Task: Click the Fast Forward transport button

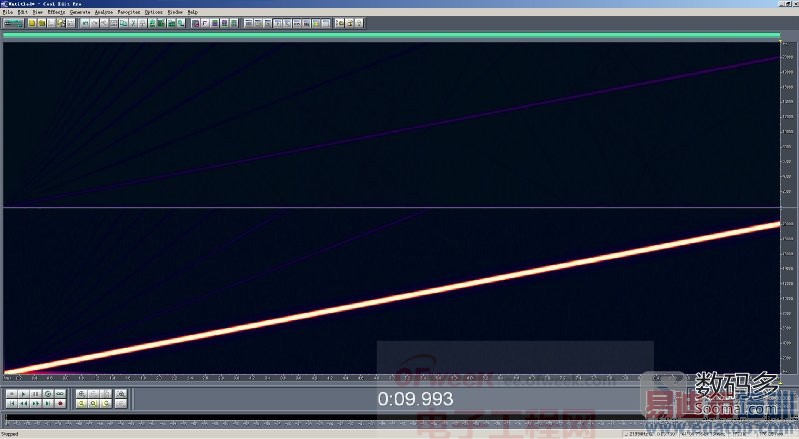Action: (x=36, y=403)
